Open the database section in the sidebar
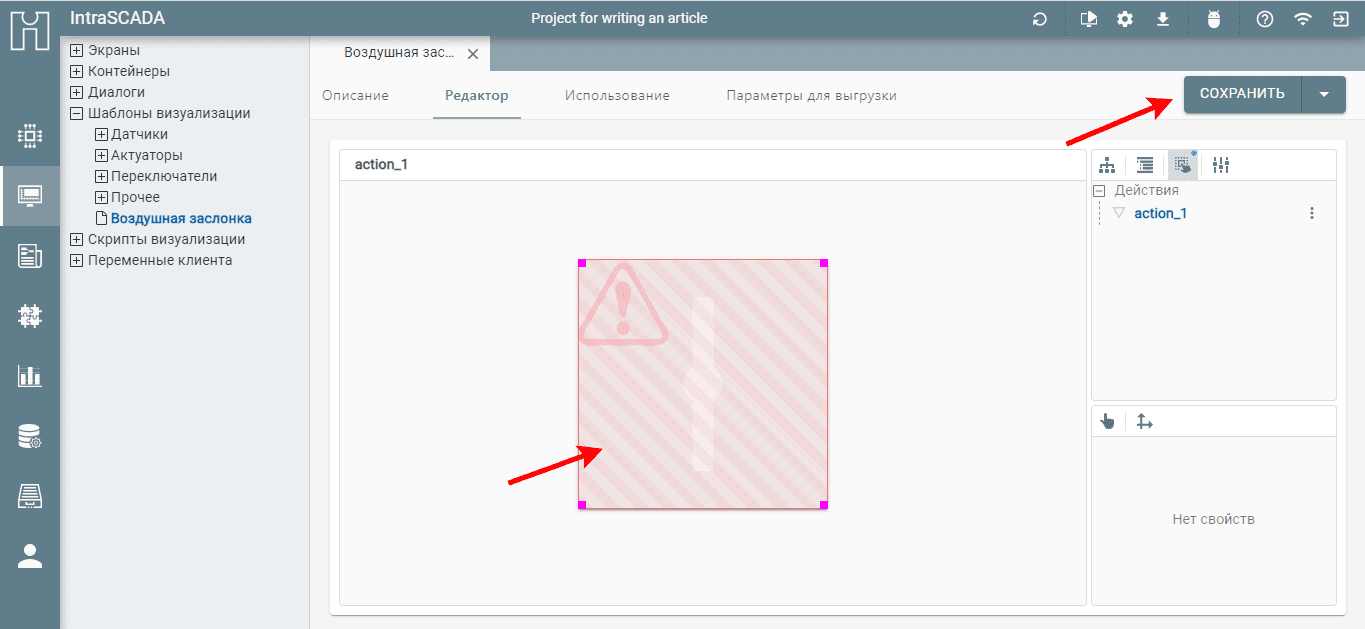 coord(30,437)
